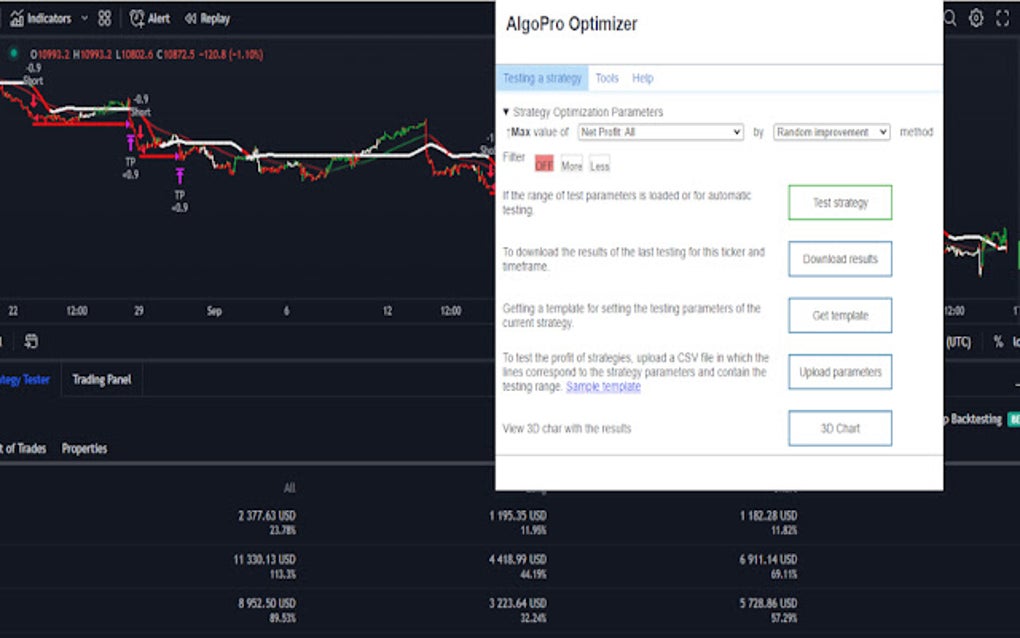Click the indicator templates grid icon
Image resolution: width=1020 pixels, height=638 pixels.
click(105, 18)
